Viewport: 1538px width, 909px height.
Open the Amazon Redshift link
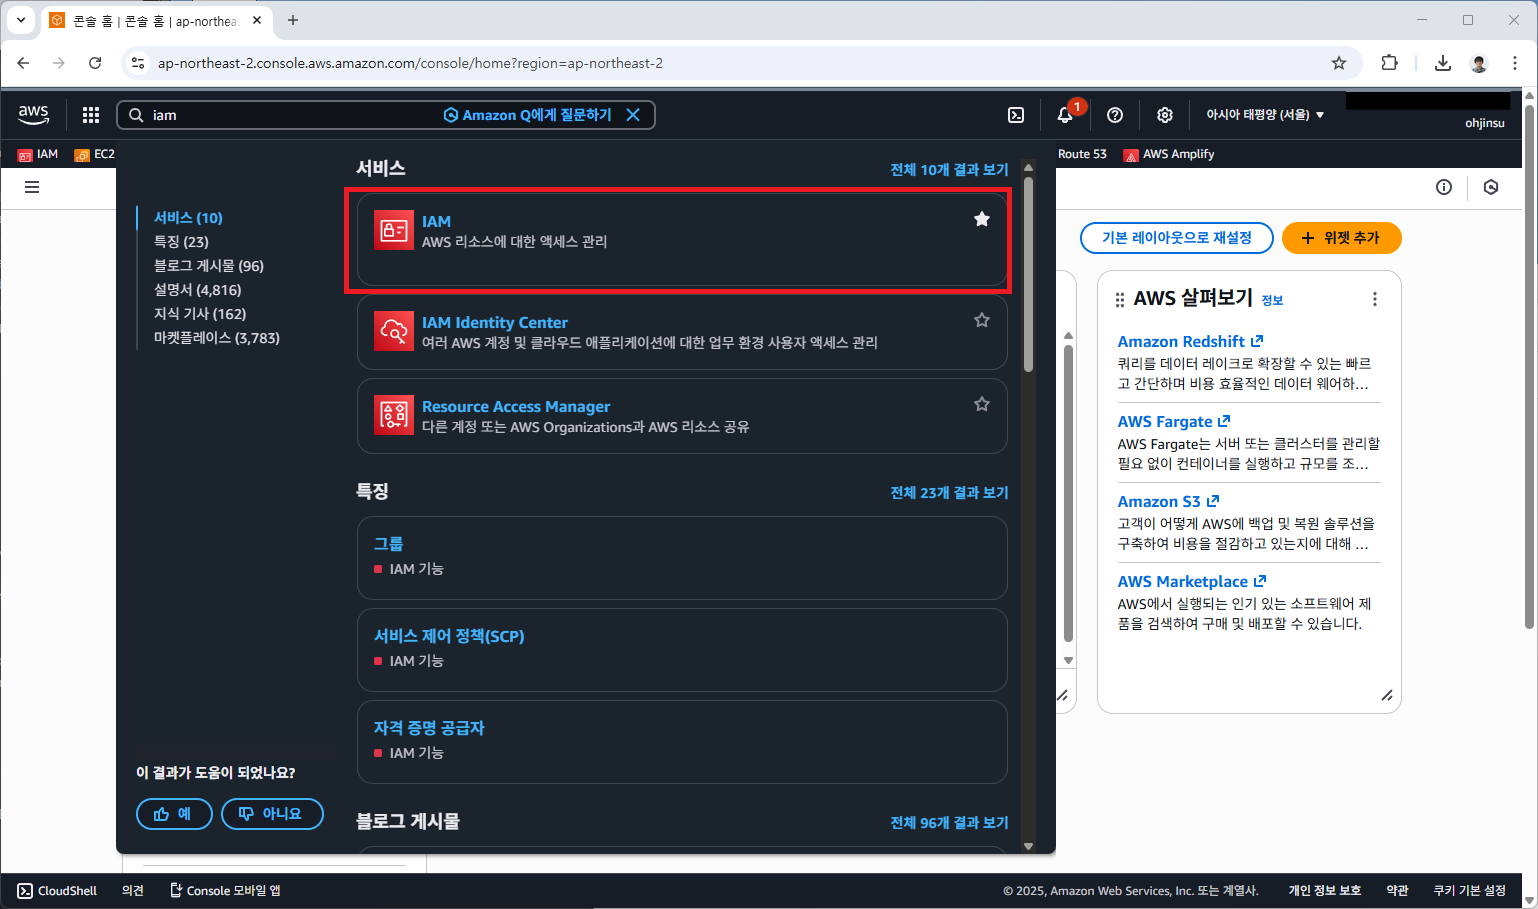click(1183, 341)
